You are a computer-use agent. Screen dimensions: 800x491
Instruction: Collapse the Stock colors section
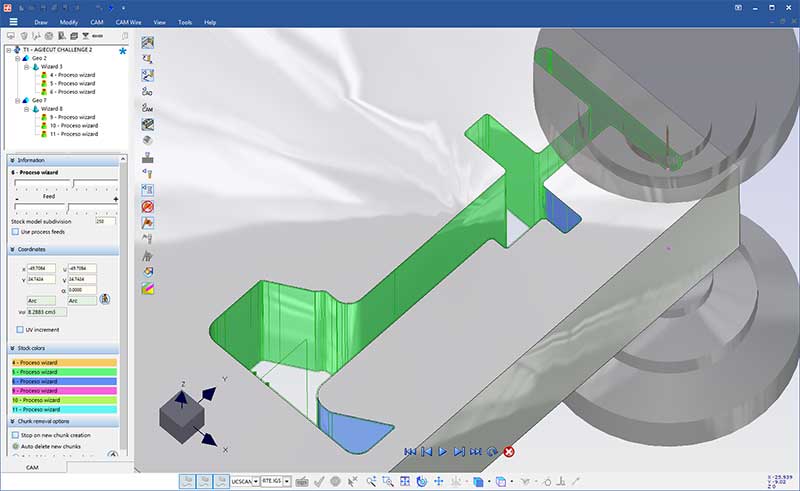[x=11, y=348]
